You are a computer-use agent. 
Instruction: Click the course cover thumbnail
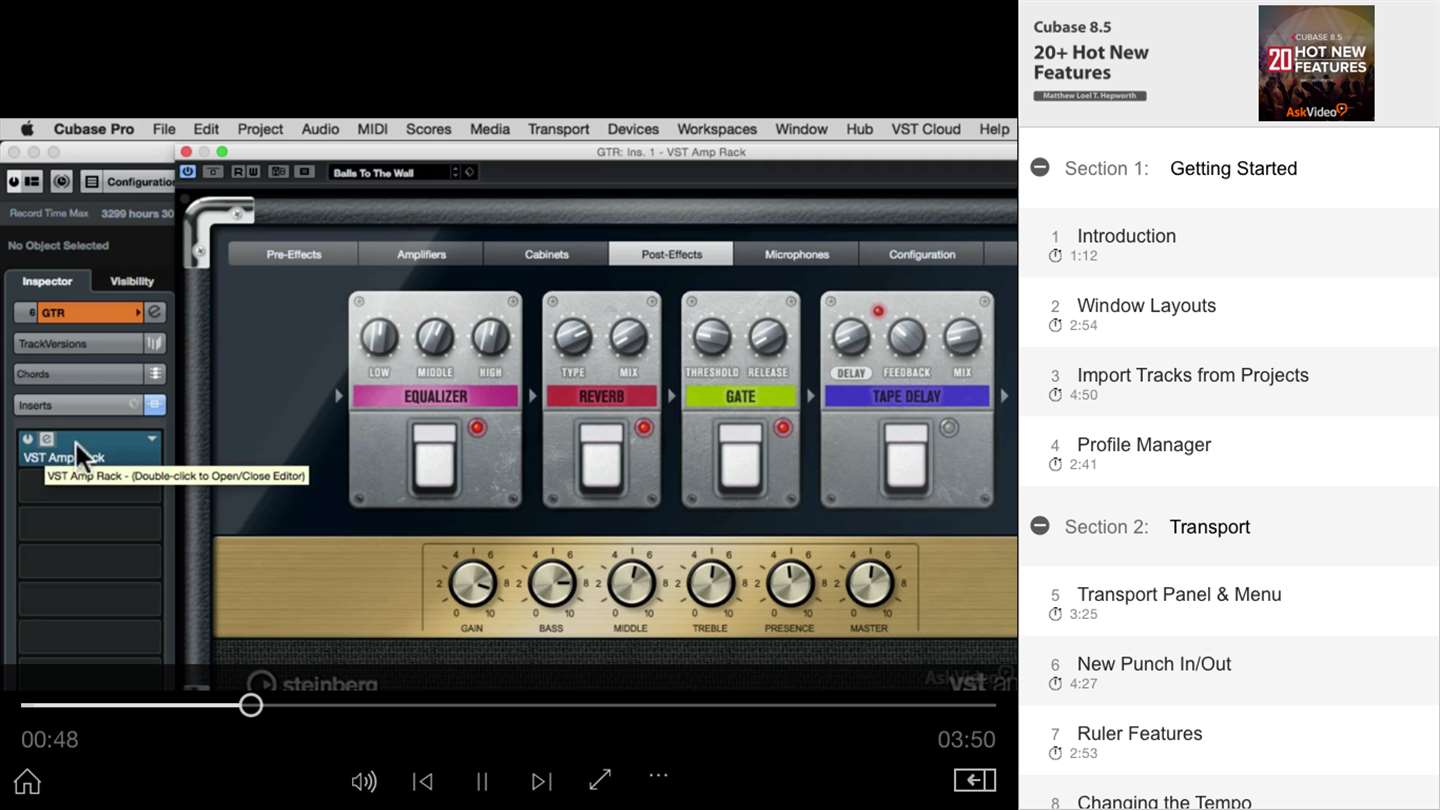coord(1316,63)
